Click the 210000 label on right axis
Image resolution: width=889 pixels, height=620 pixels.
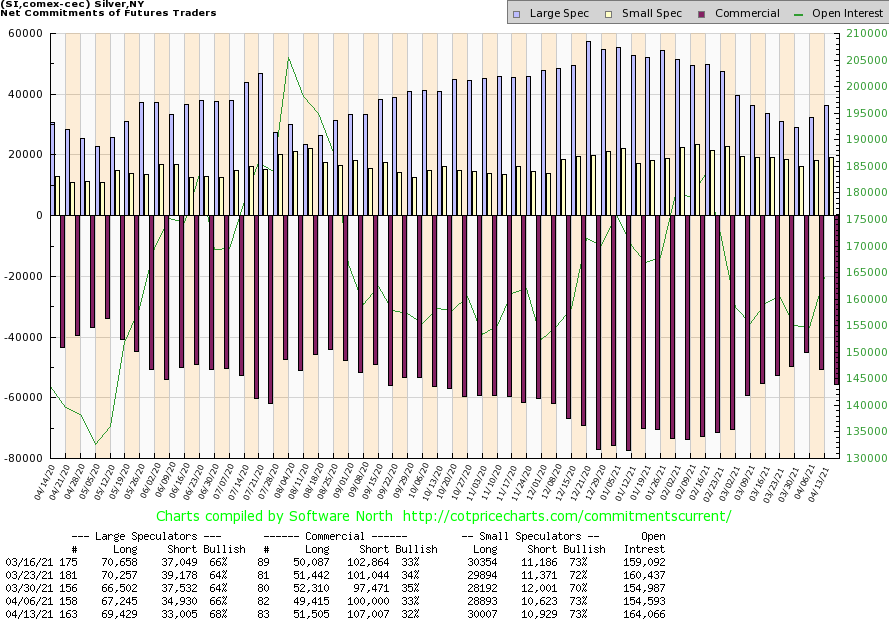859,33
